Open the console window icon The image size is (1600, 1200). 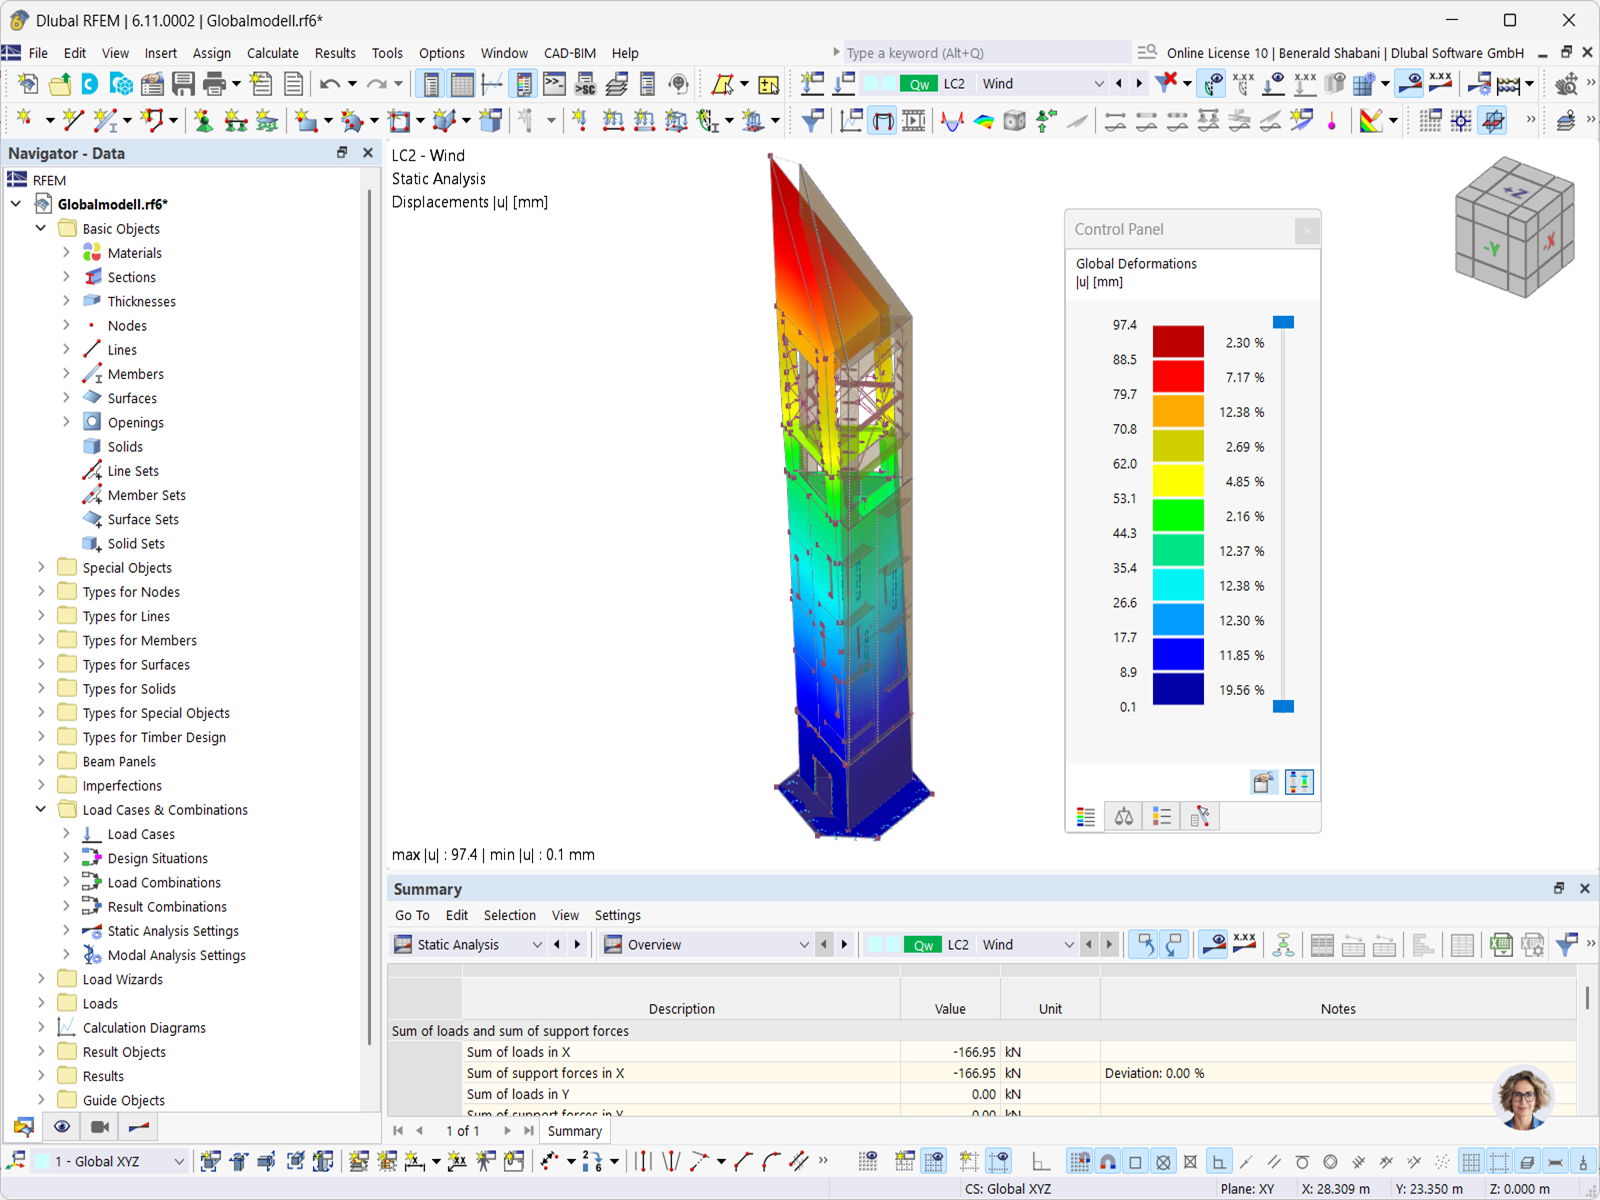pos(554,84)
